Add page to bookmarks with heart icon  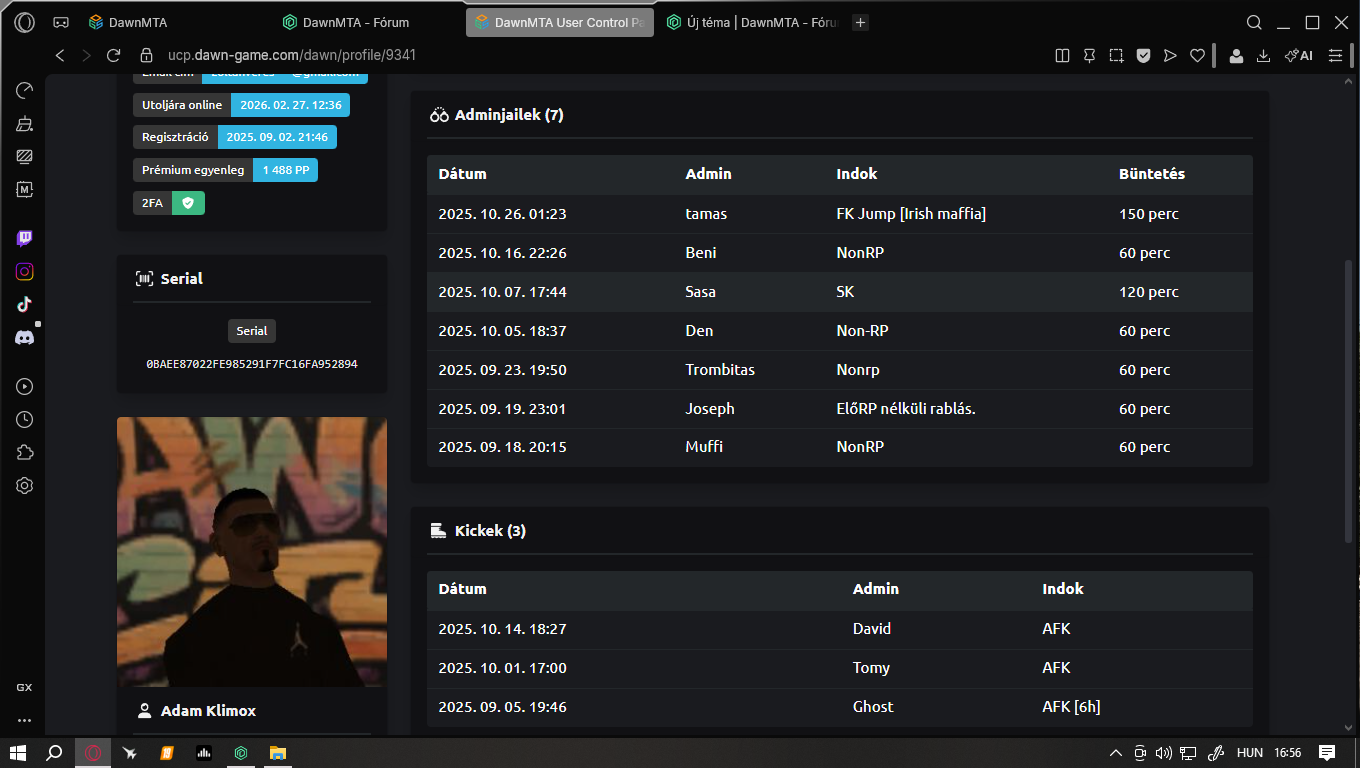point(1197,56)
